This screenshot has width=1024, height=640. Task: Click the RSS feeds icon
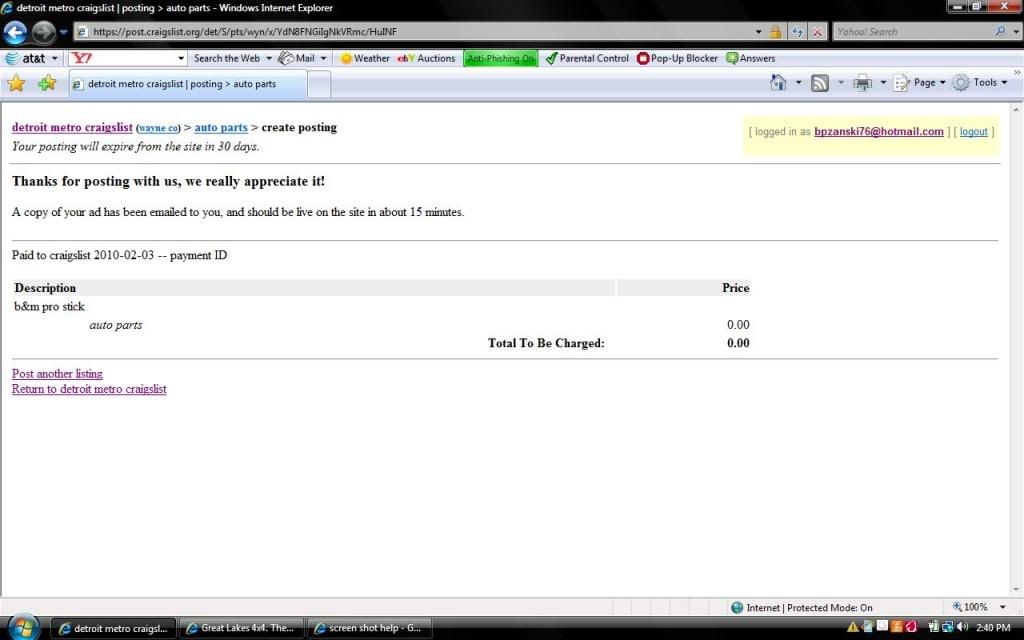point(820,83)
